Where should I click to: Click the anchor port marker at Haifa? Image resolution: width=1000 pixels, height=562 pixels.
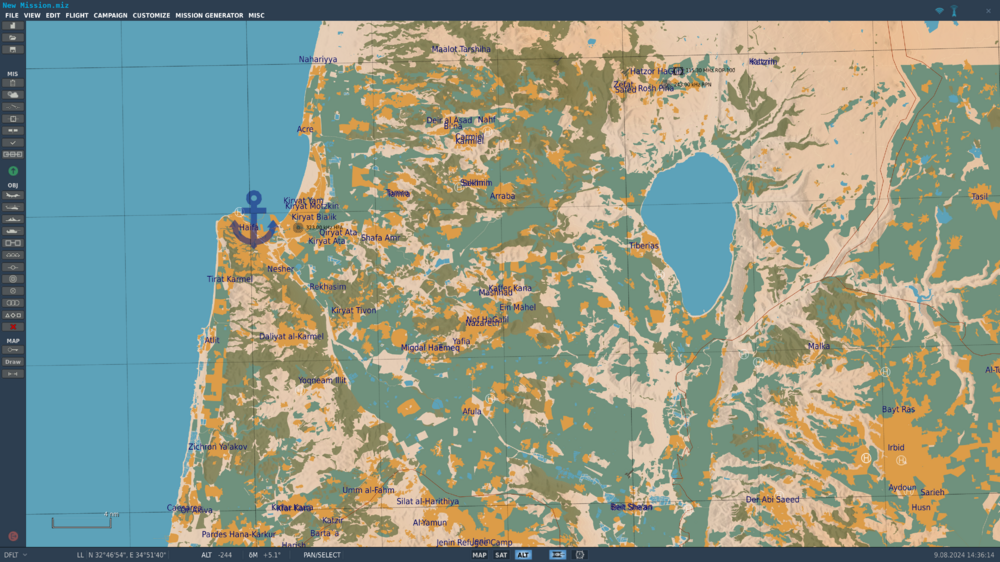(x=254, y=219)
